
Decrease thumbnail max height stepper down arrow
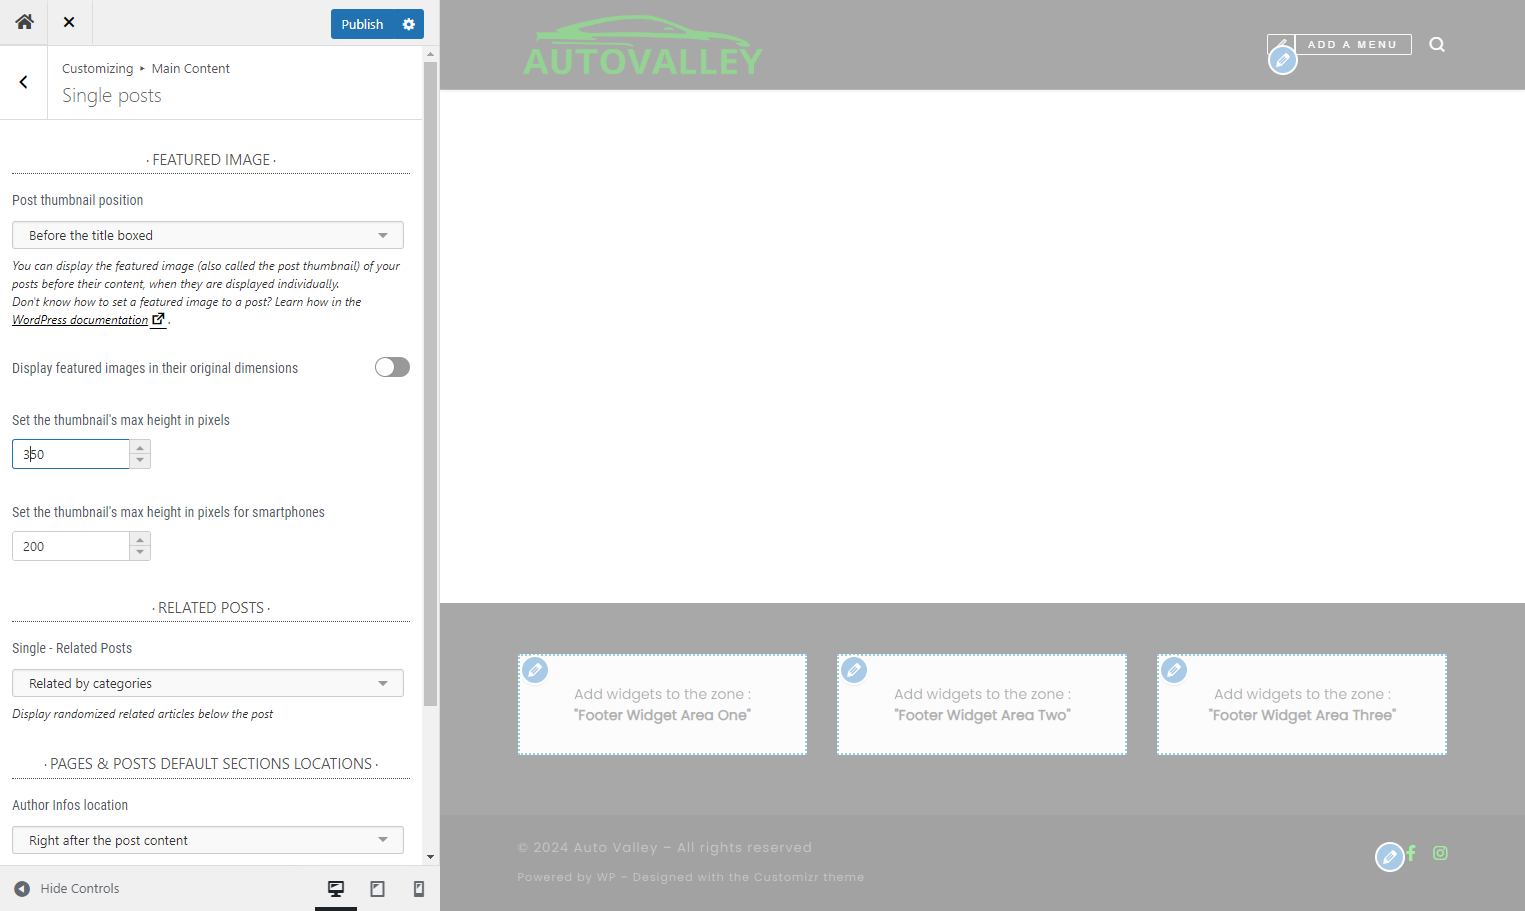pyautogui.click(x=140, y=461)
